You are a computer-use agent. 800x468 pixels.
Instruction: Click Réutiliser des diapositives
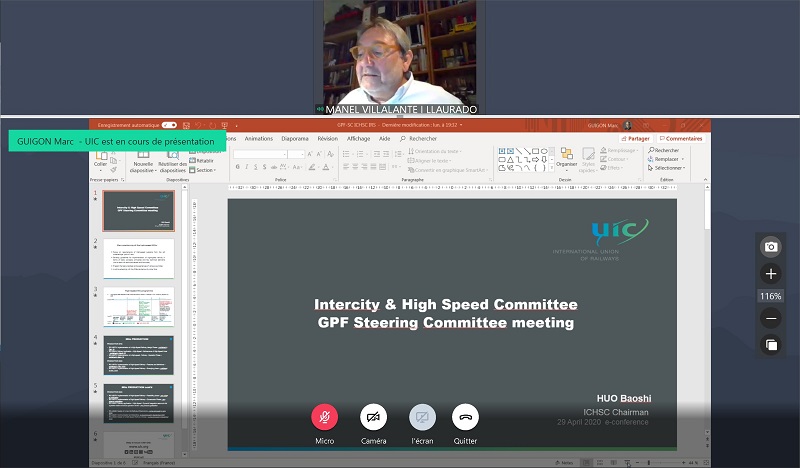tap(172, 162)
